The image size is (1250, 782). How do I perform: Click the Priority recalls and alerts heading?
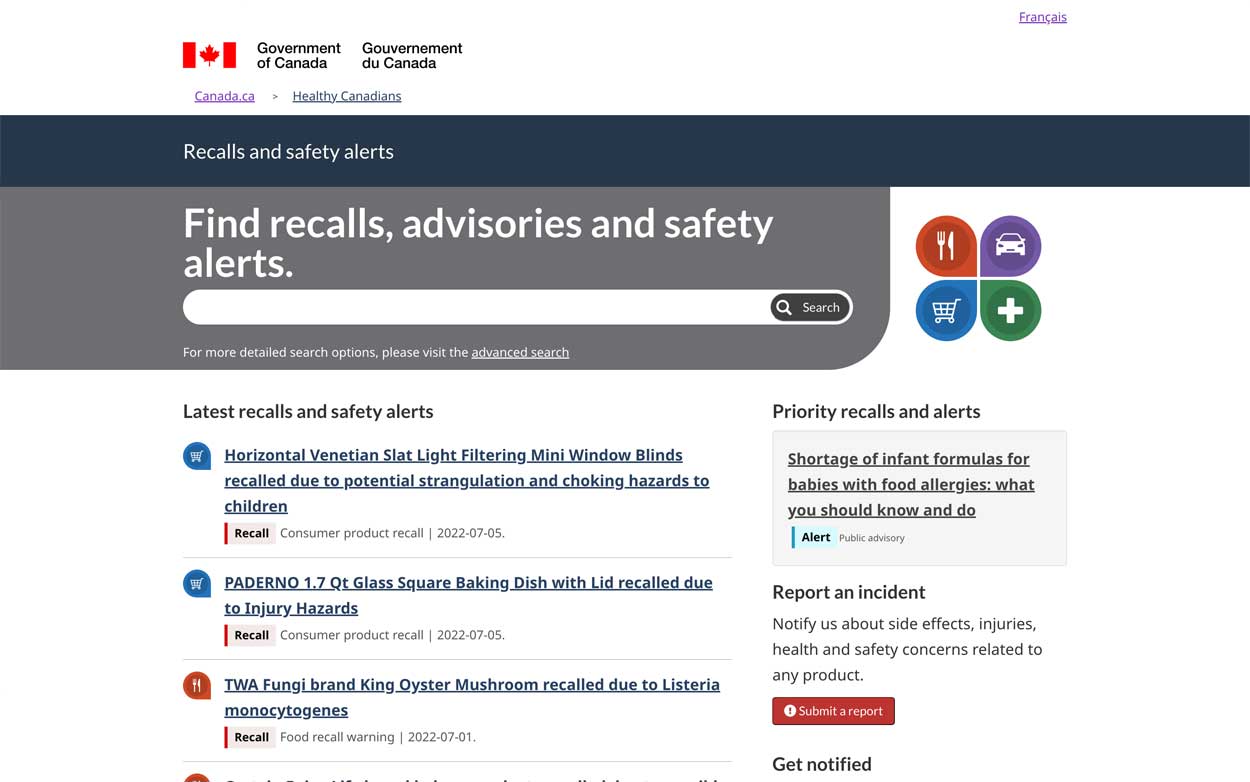[x=876, y=412]
